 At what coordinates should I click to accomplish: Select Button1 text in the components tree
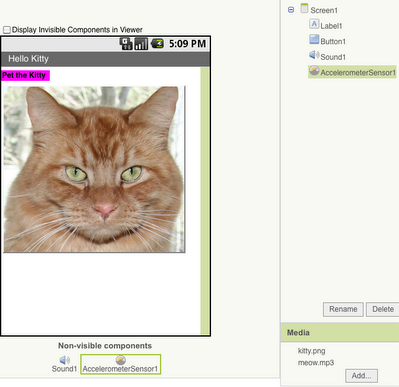[333, 41]
